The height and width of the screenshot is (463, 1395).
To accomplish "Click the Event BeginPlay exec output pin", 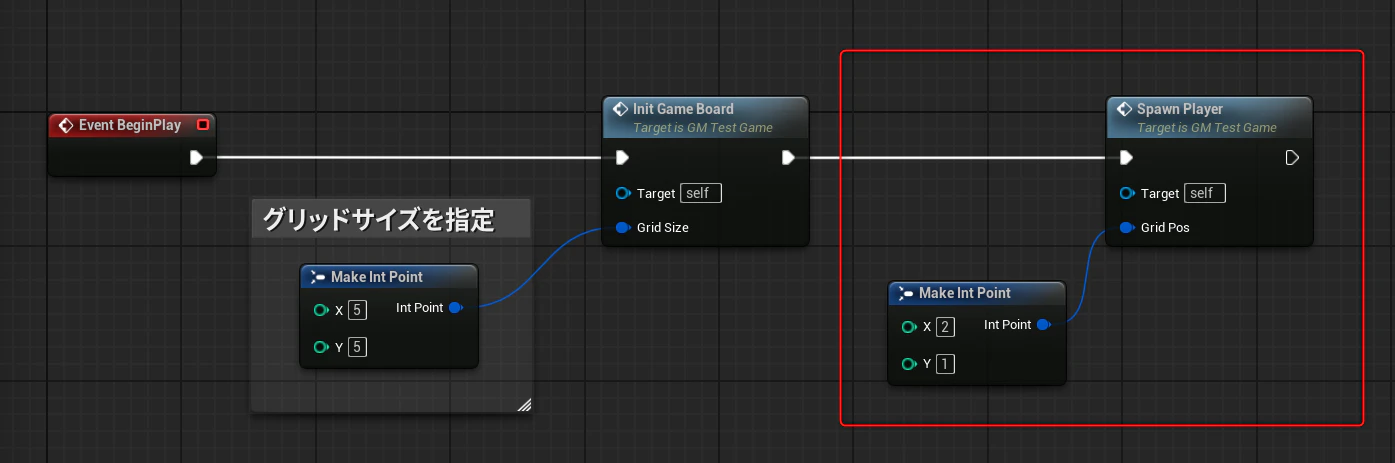I will [196, 157].
